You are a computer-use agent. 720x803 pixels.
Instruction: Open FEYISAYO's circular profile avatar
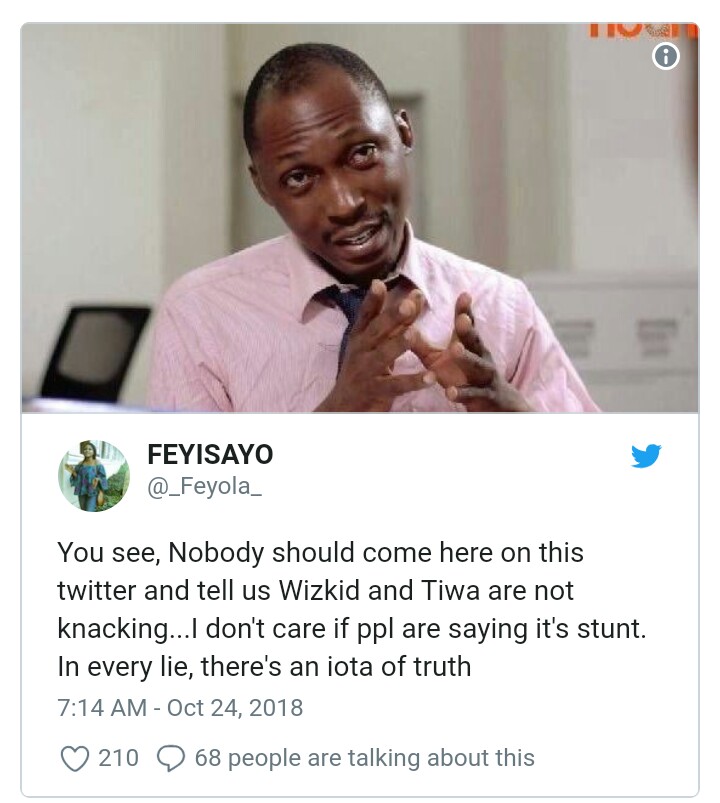pos(94,476)
